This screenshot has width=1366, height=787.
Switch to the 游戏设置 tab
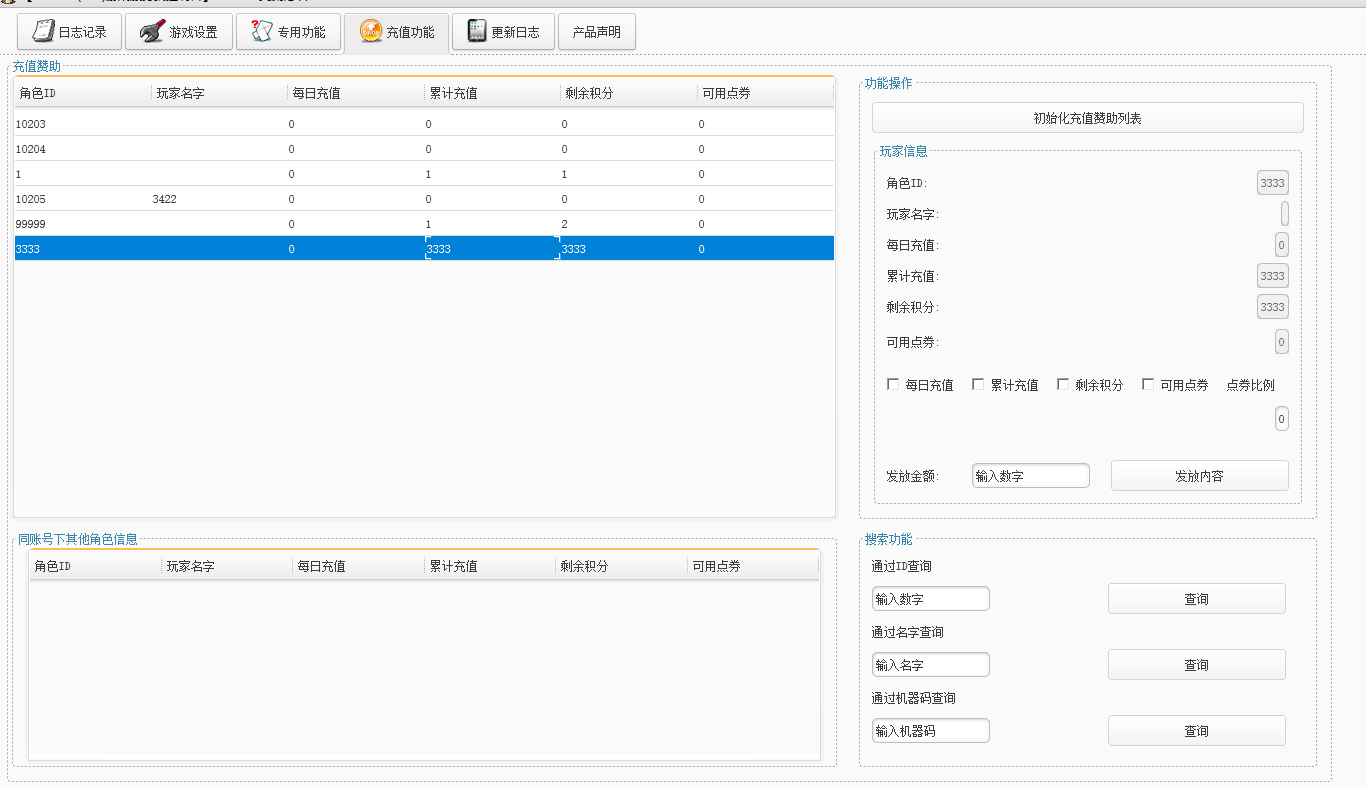179,32
